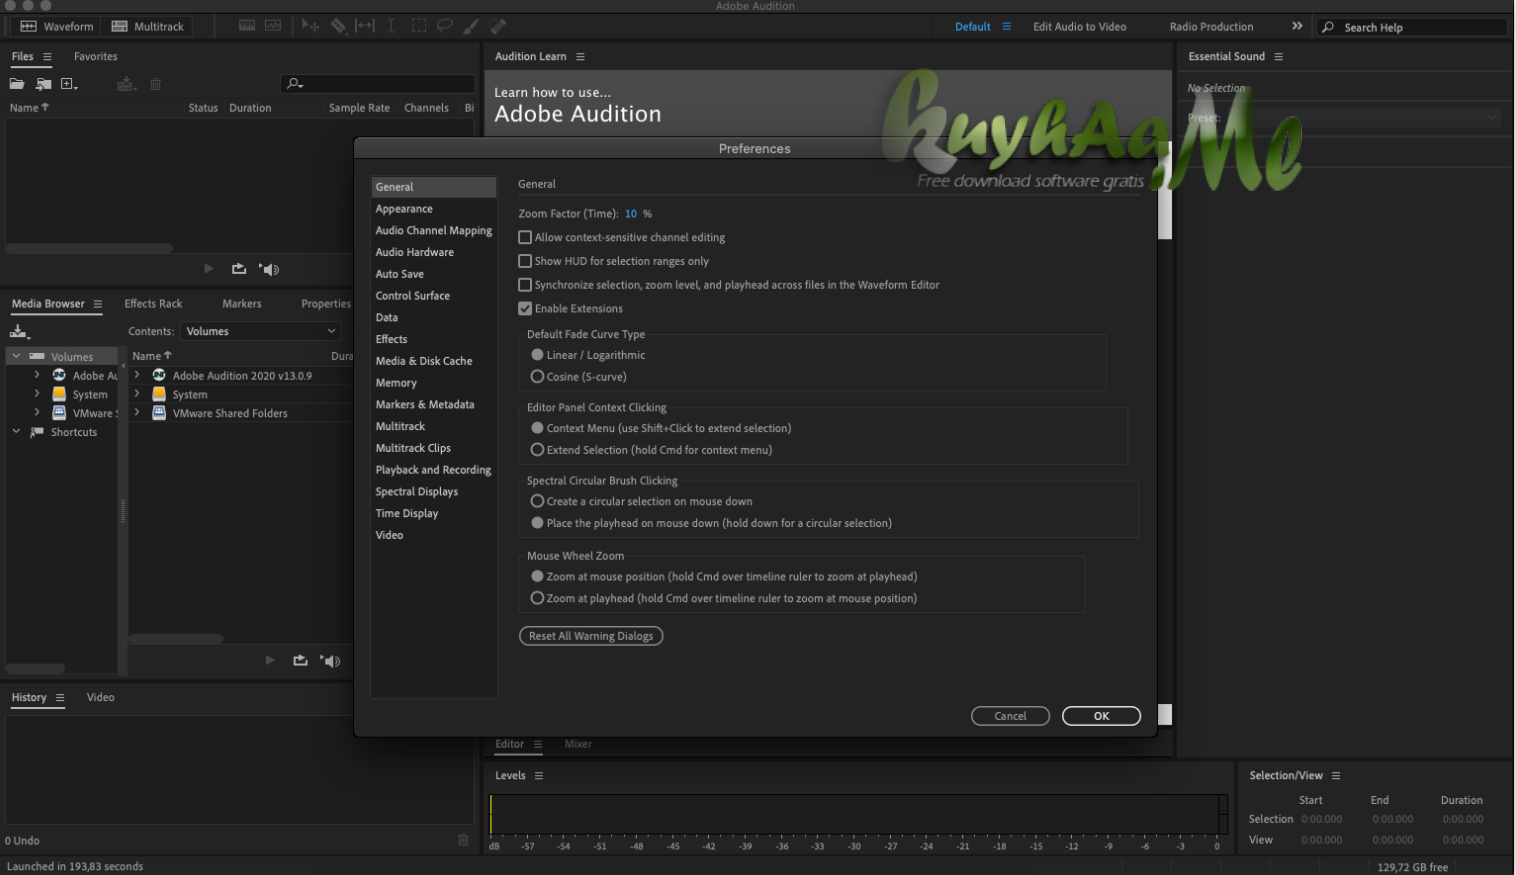
Task: Select the Cosine (S-curve) fade option
Action: 538,377
